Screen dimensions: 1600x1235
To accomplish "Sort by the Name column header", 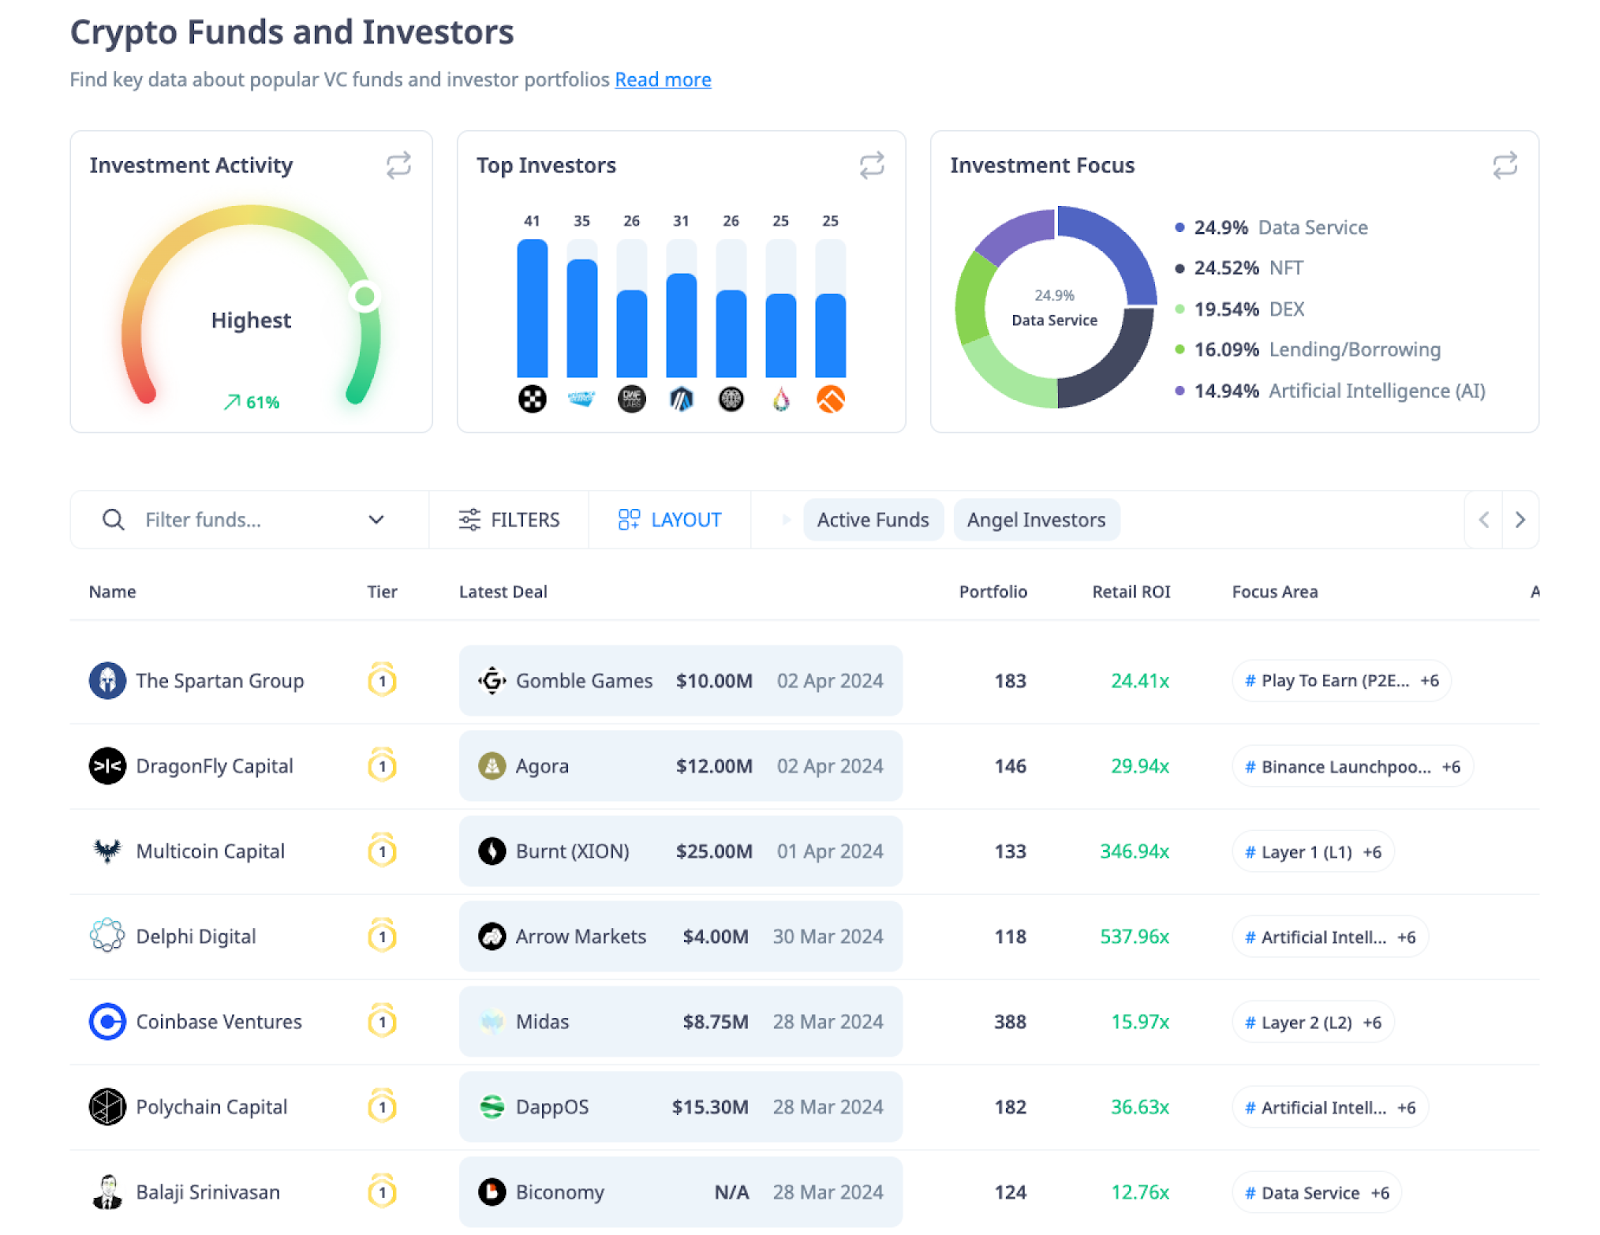I will coord(112,592).
